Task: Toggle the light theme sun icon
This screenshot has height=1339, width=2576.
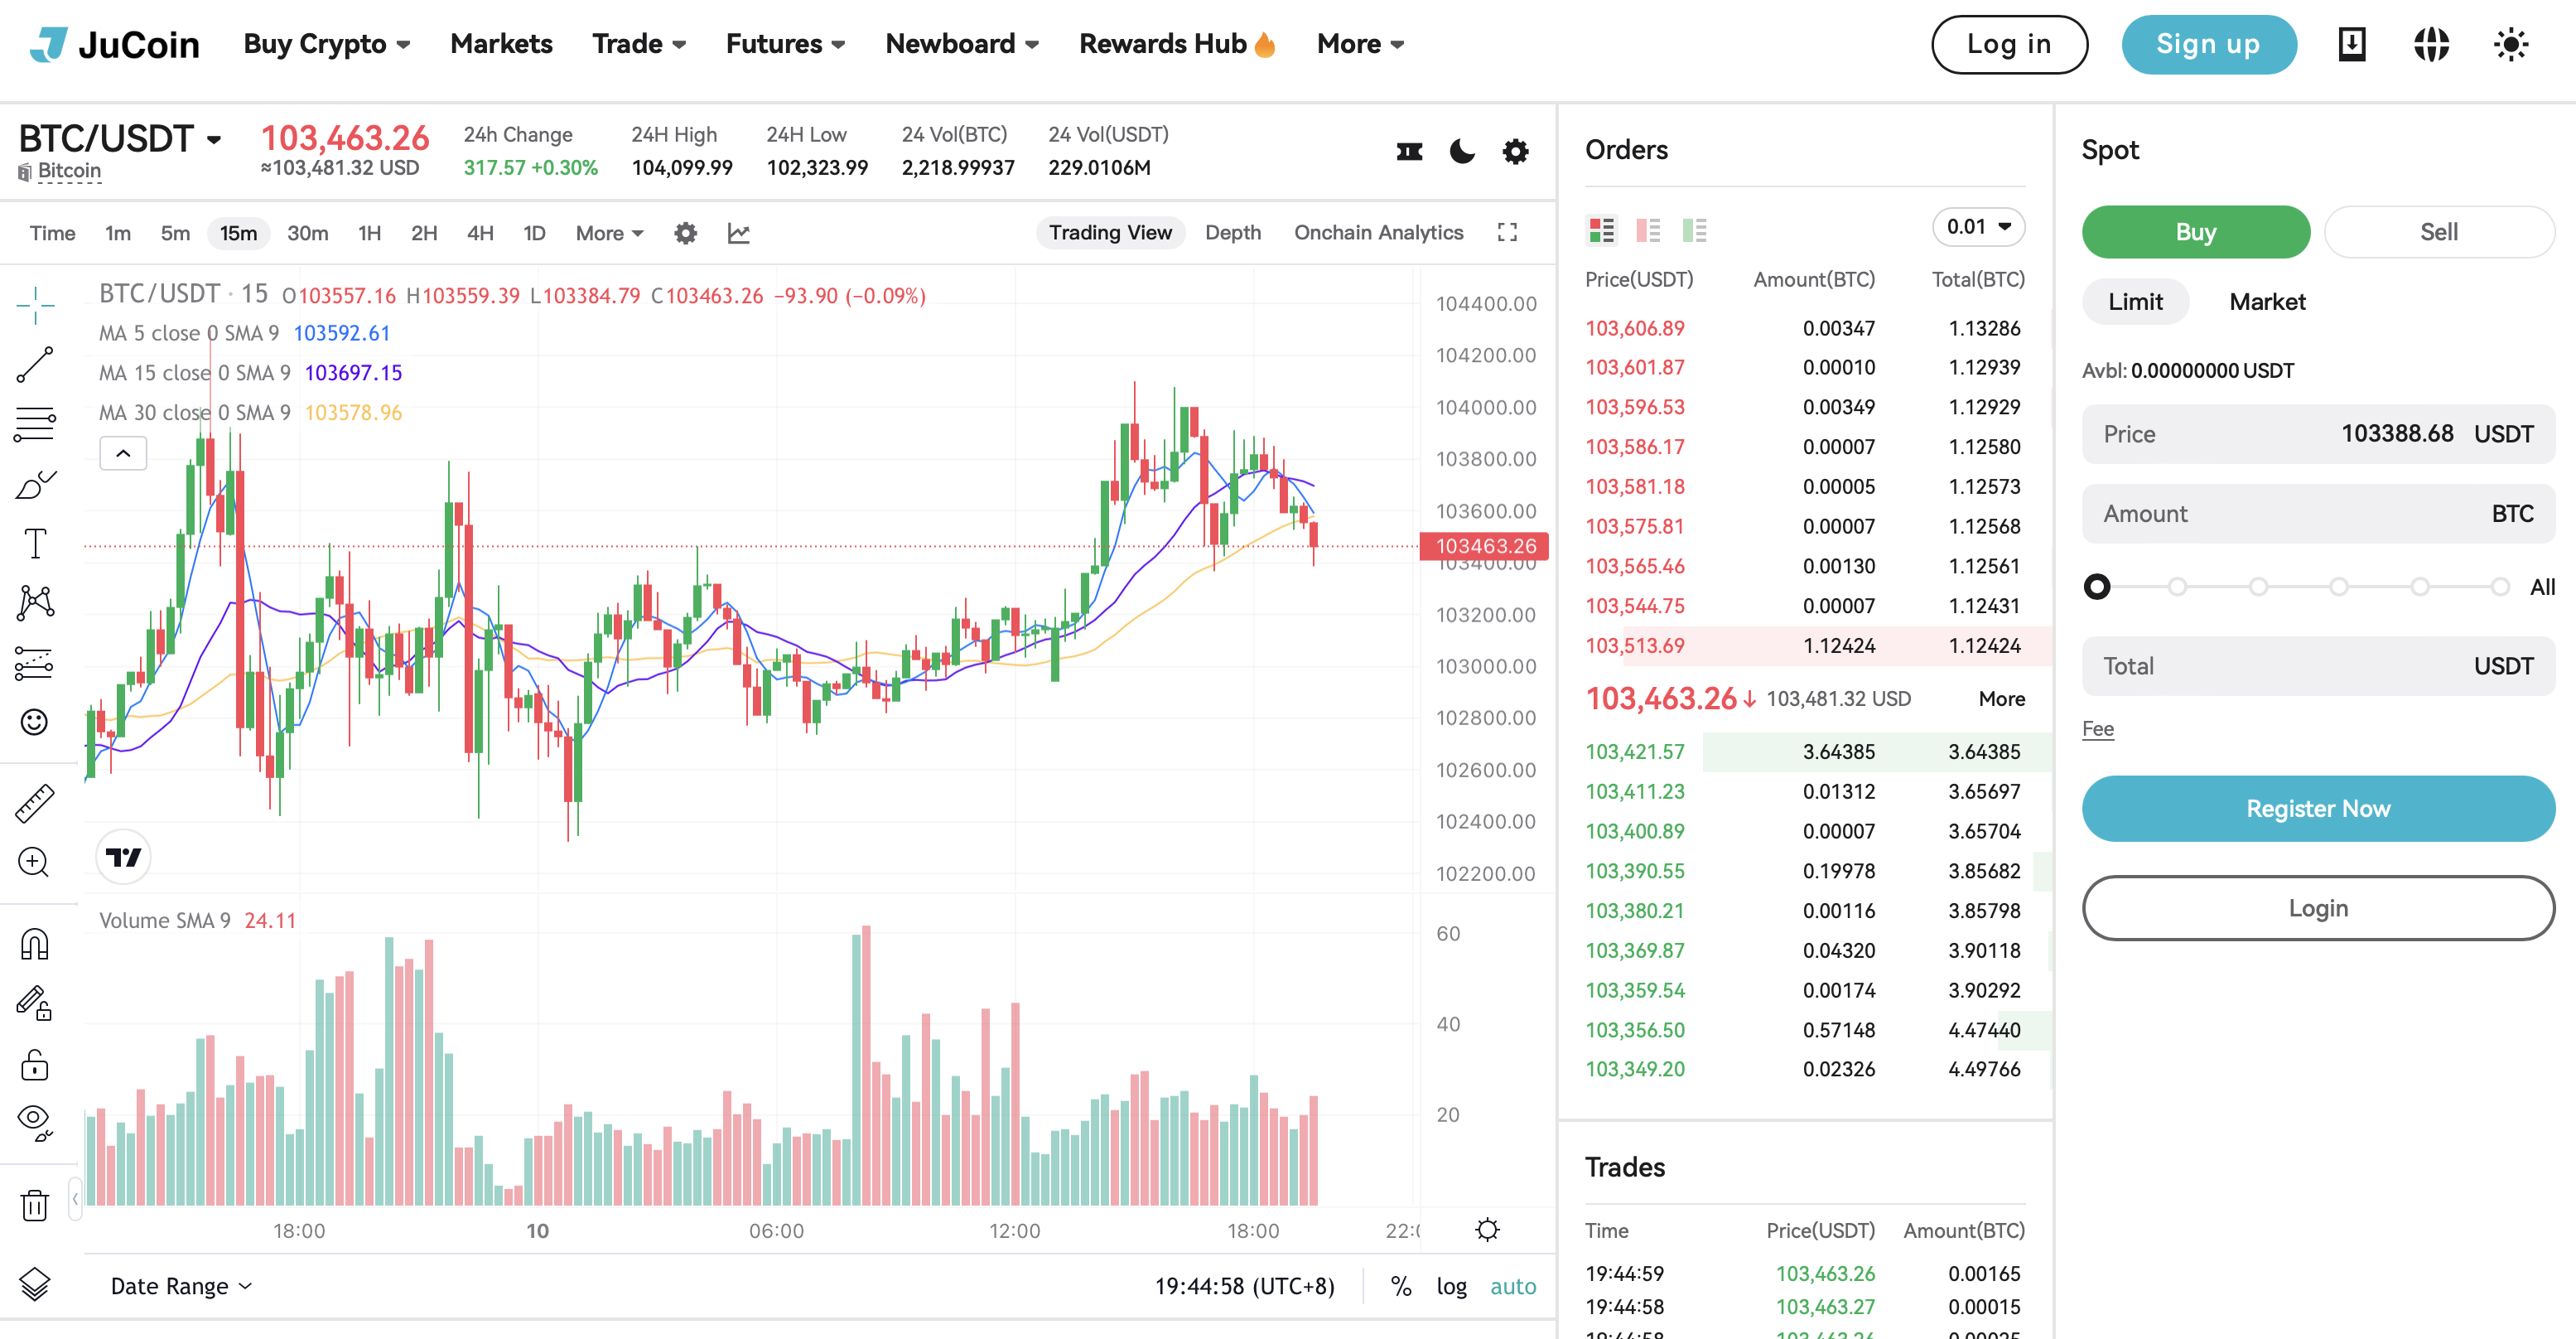Action: [x=2511, y=44]
